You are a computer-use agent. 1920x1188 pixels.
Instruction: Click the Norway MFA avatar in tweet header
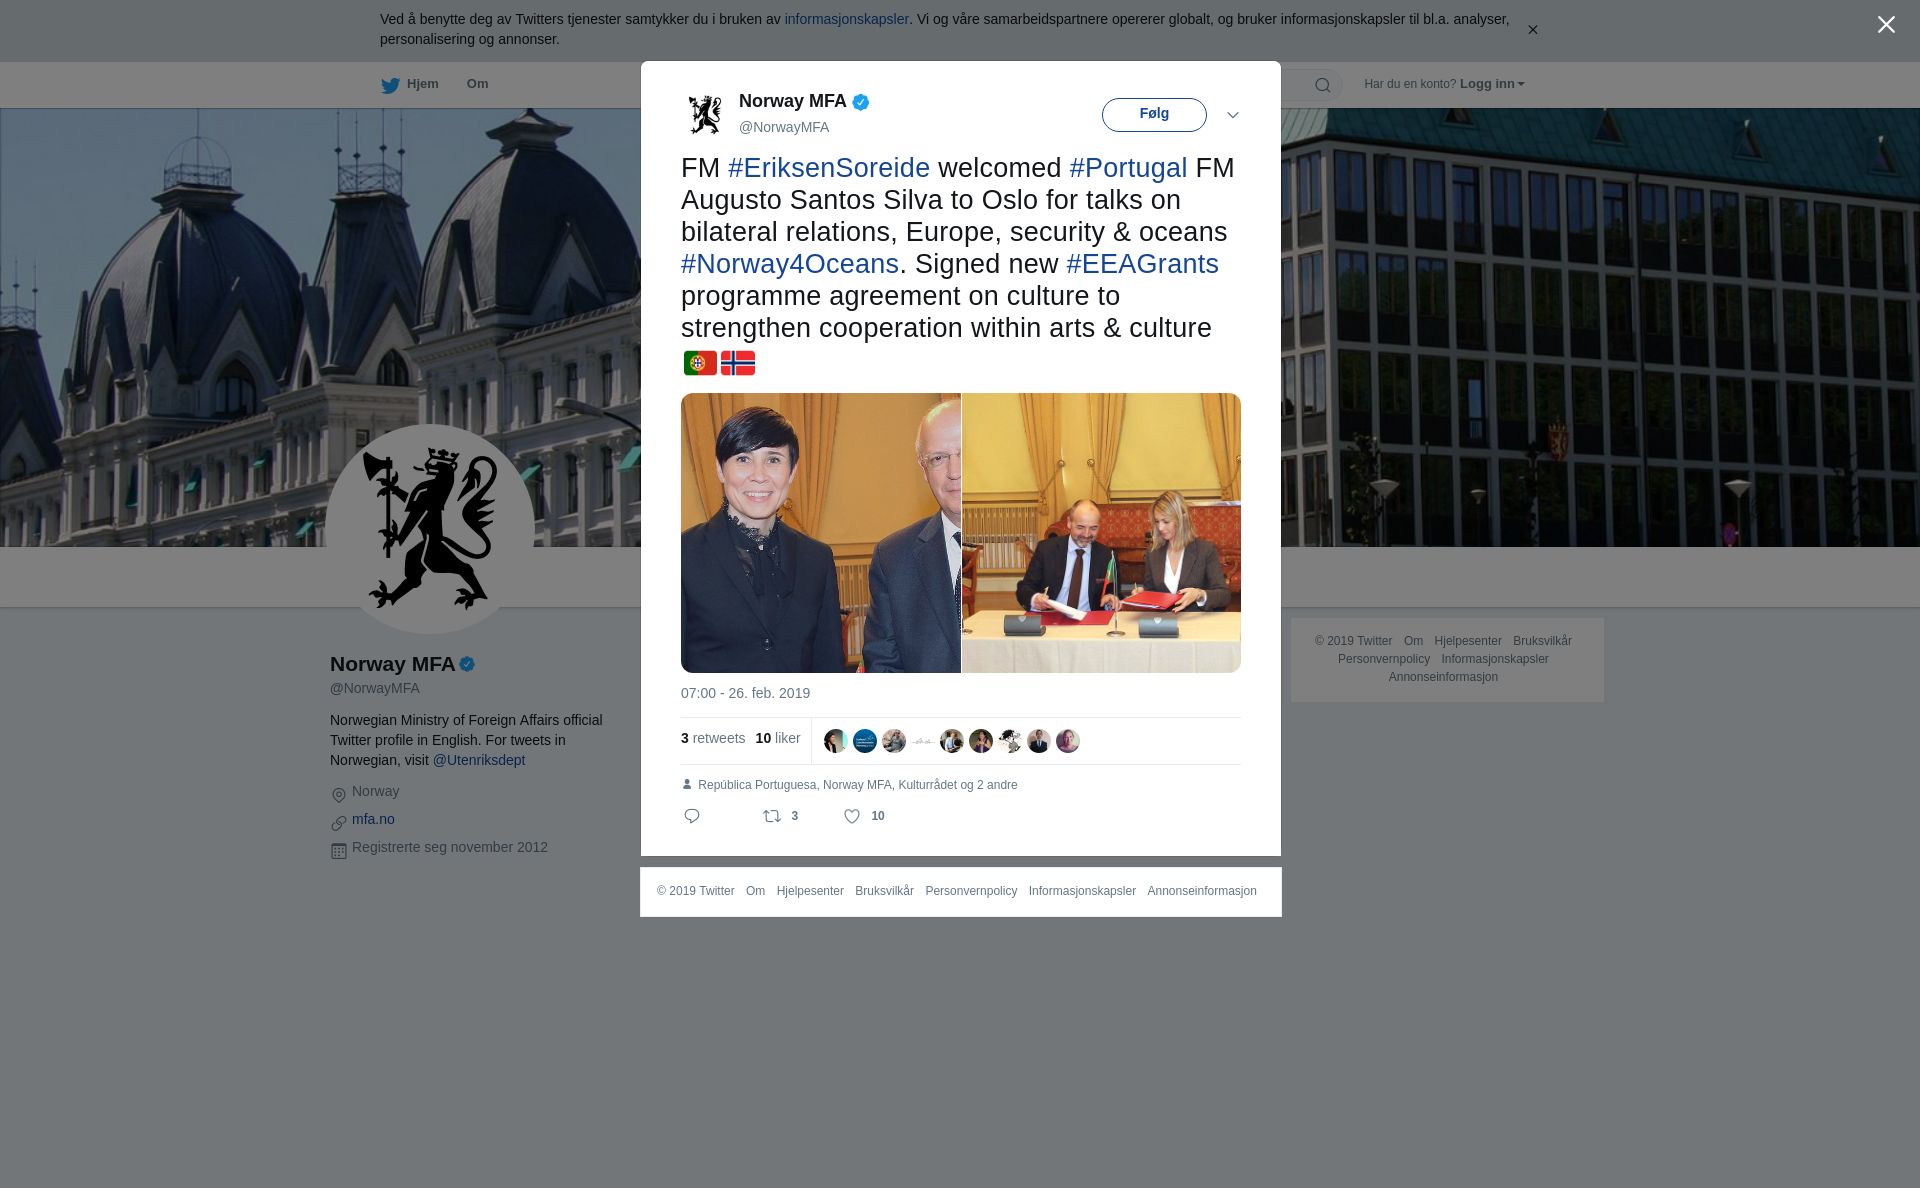click(705, 114)
